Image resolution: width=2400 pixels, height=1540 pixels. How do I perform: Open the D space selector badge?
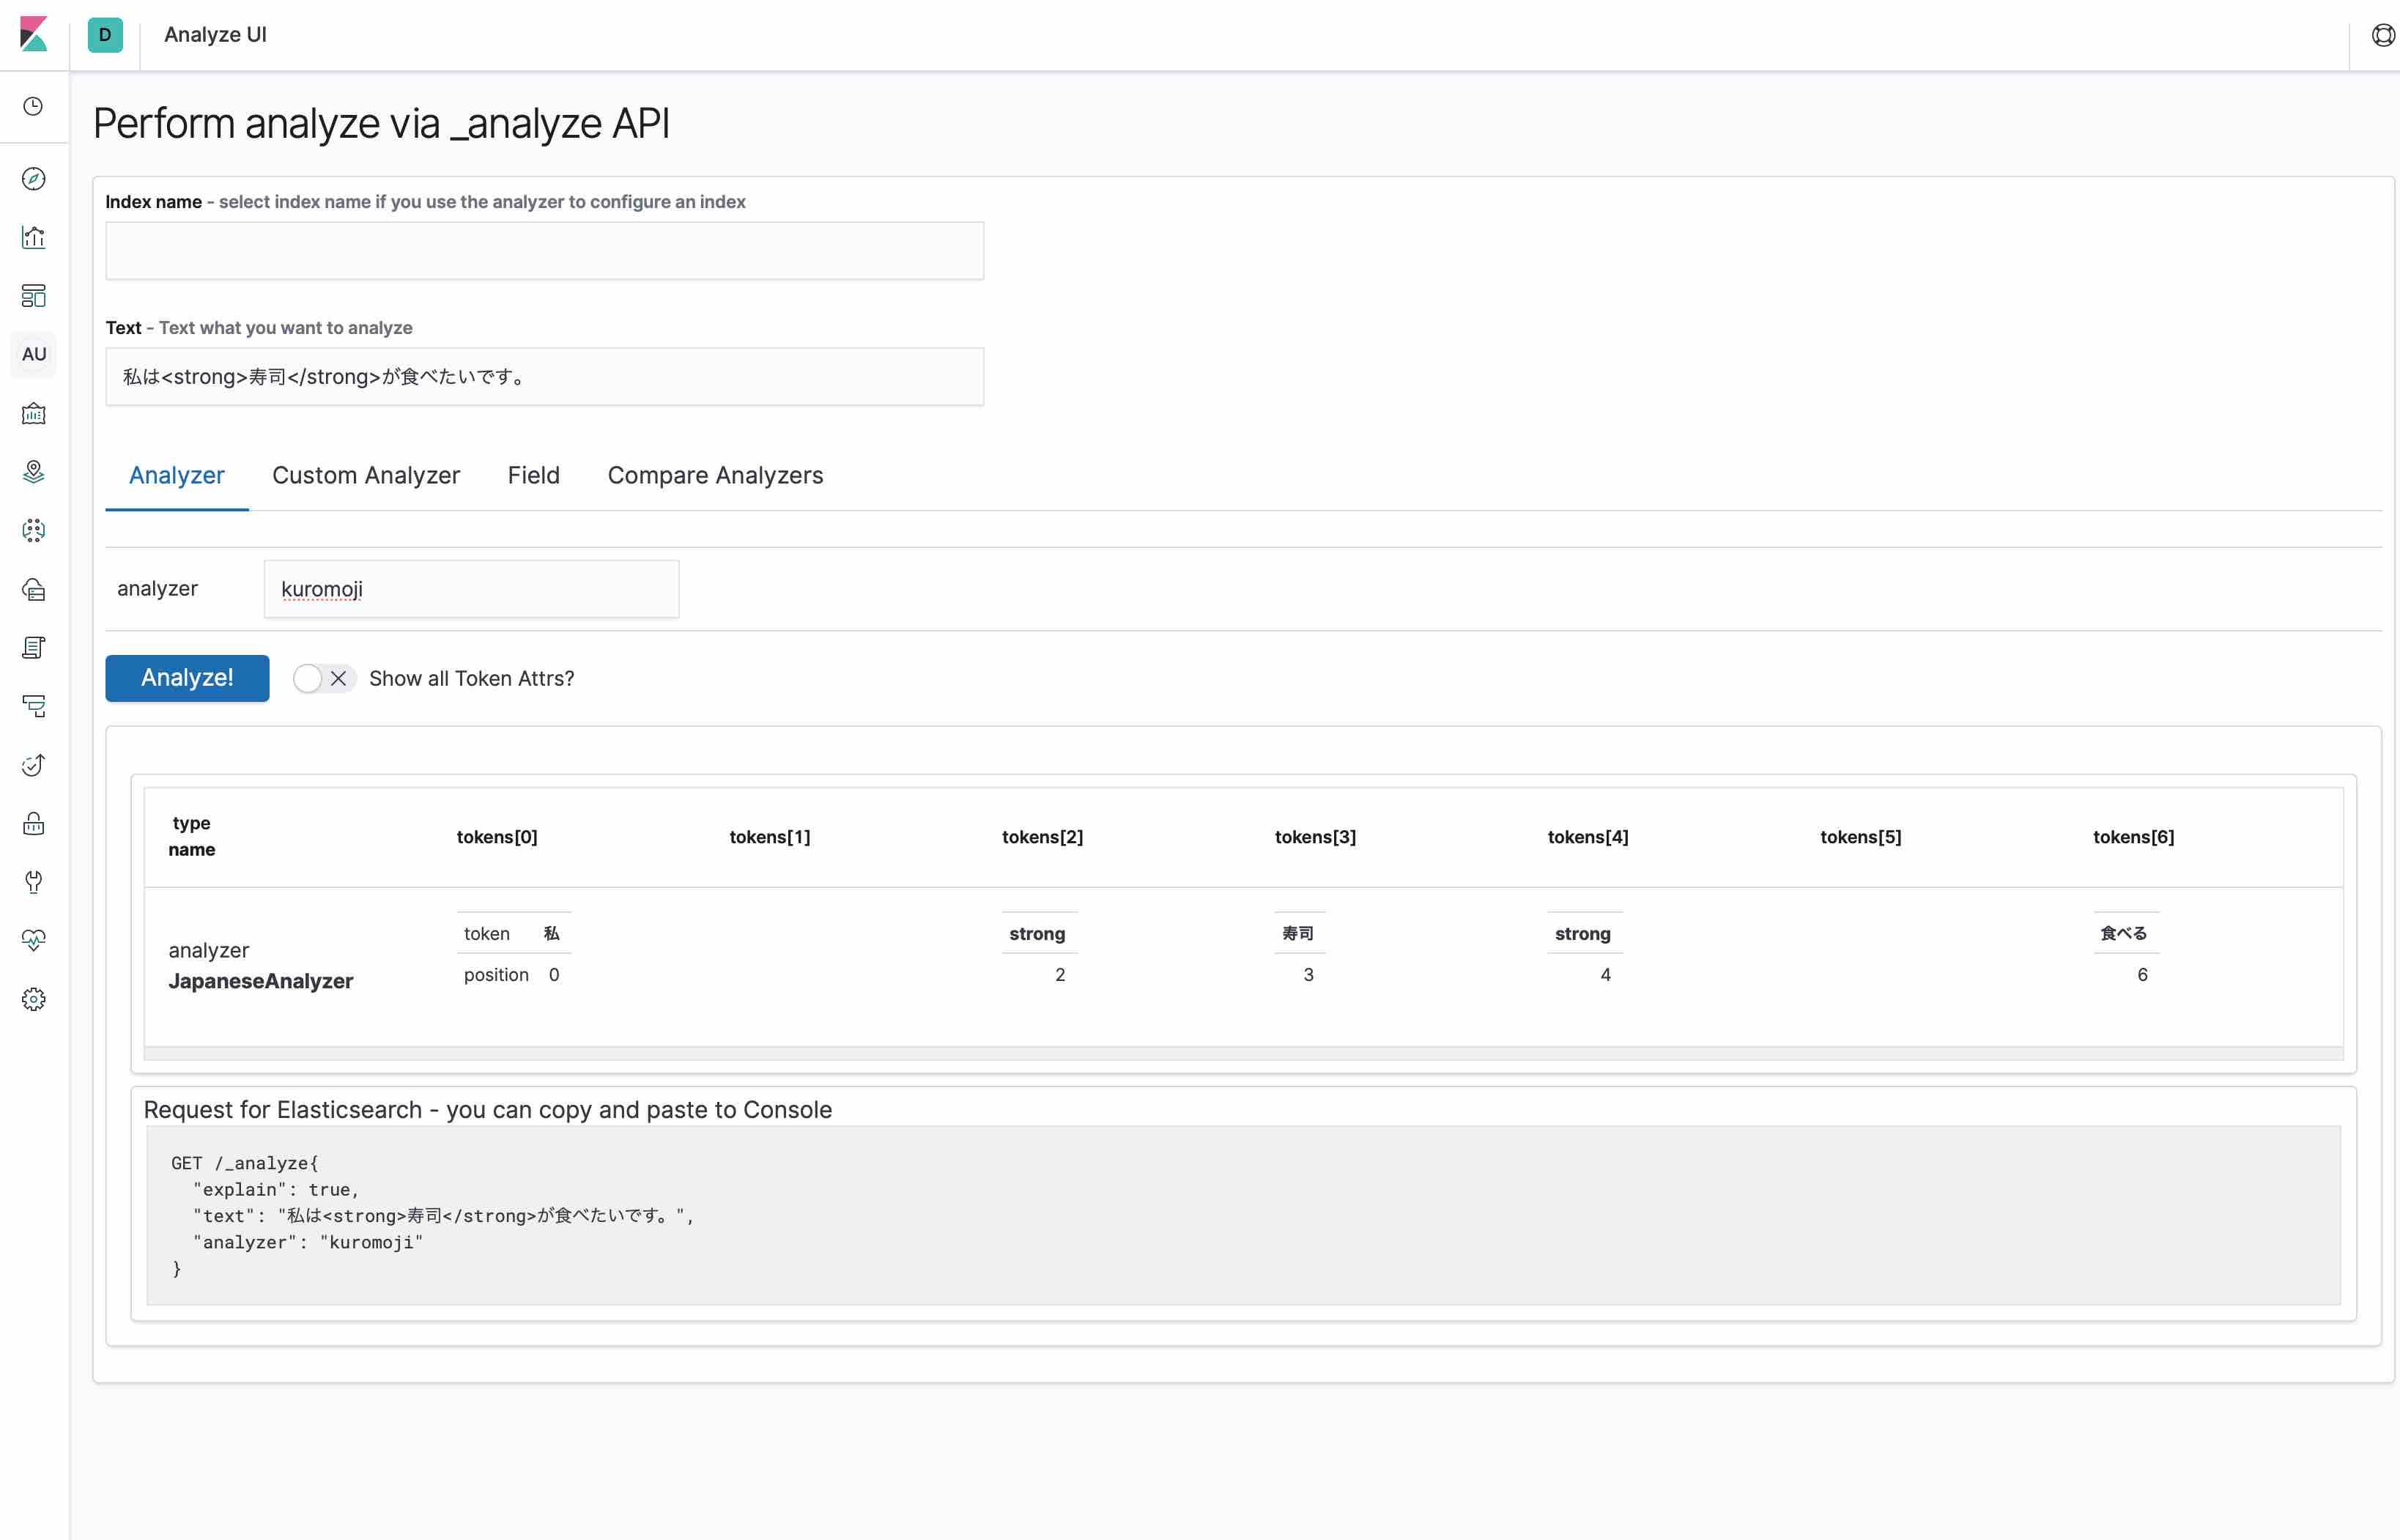(x=105, y=35)
